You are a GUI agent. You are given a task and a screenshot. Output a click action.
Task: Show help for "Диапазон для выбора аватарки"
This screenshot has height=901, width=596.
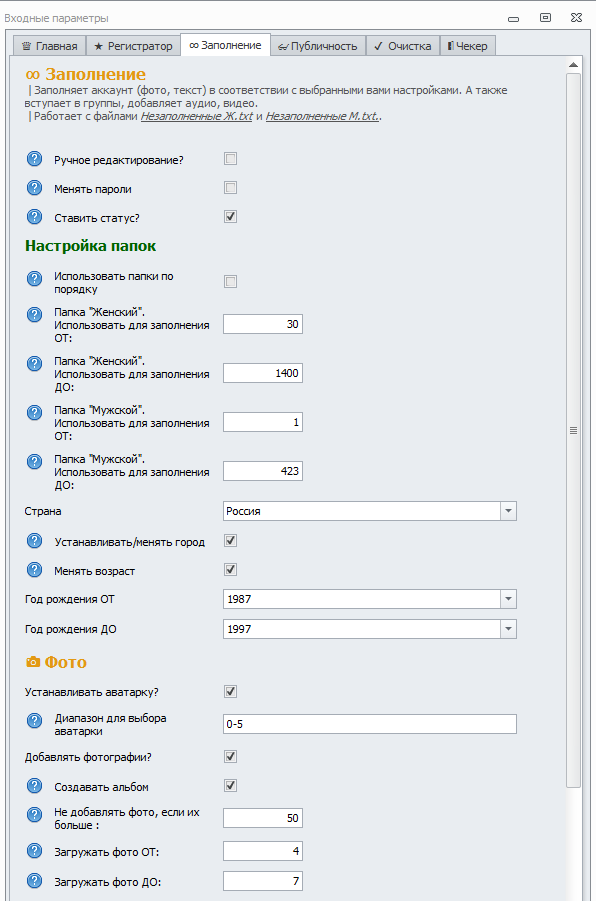34,721
